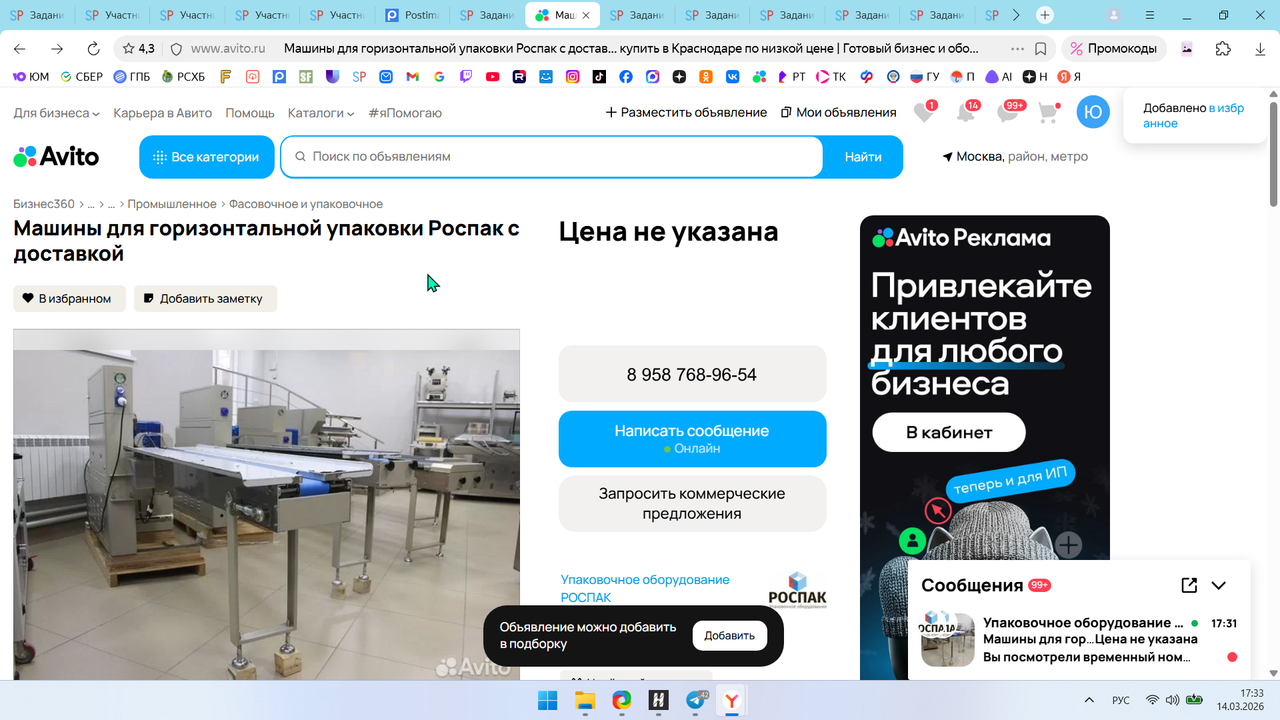Open the ГУ Gosuslugi bookmark
The image size is (1280, 720).
tap(925, 76)
